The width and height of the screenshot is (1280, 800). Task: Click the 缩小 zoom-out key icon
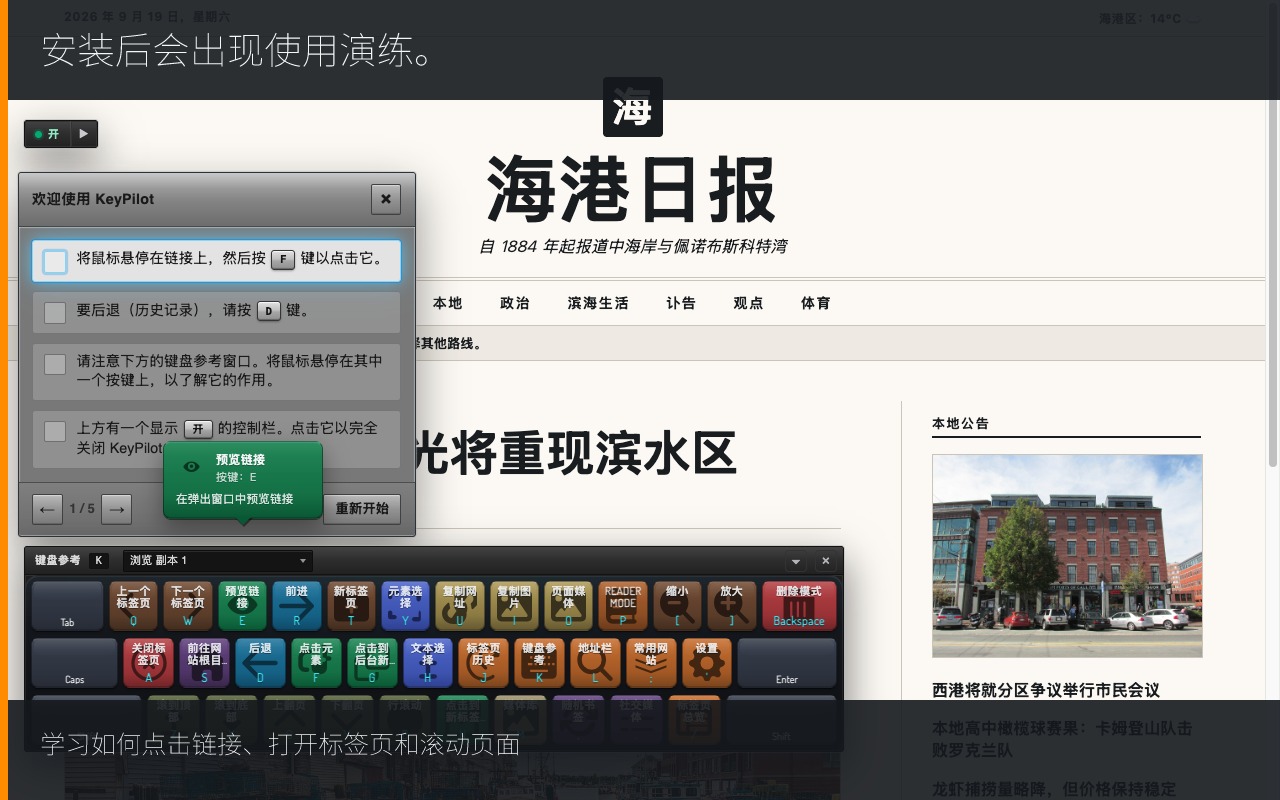click(x=677, y=606)
